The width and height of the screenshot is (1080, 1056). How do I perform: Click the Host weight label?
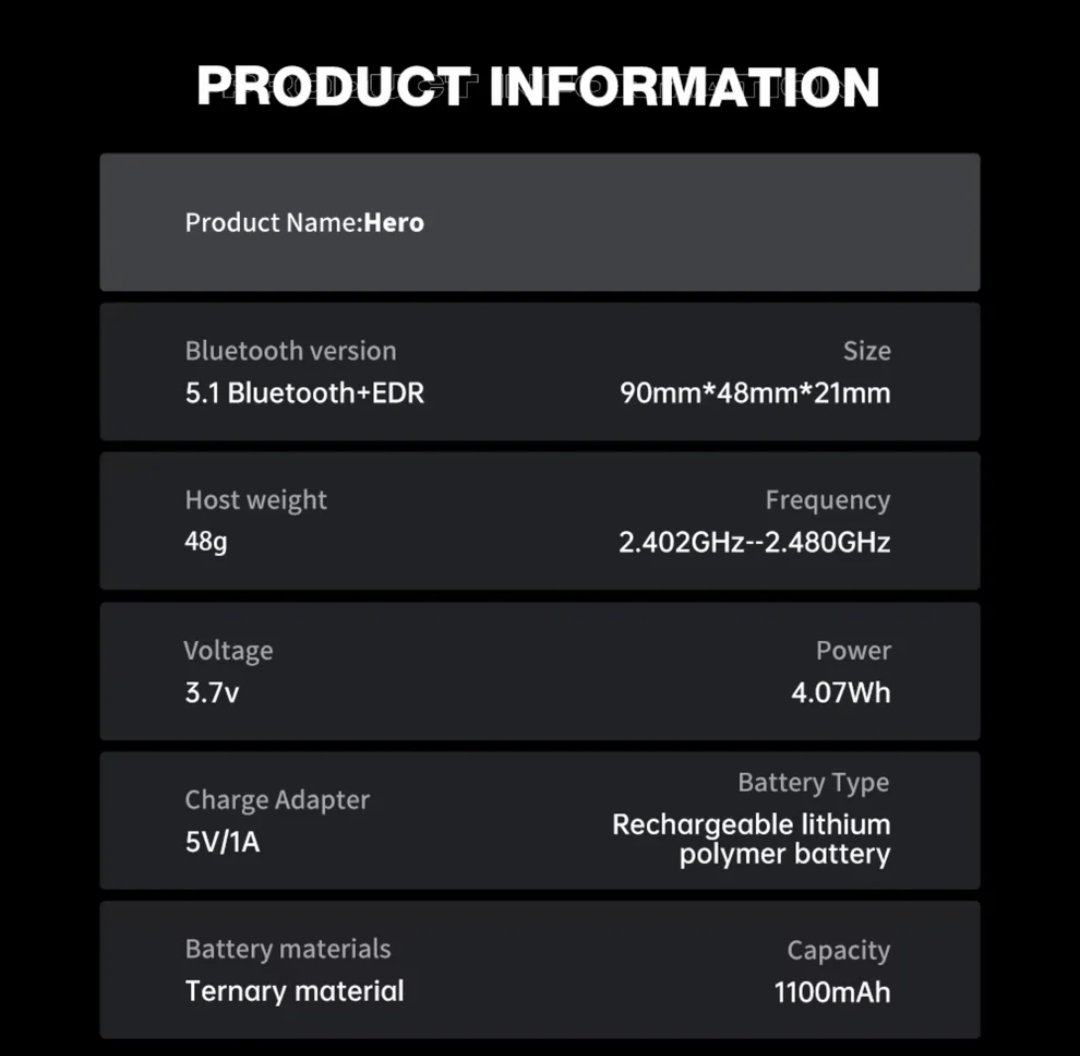click(256, 500)
